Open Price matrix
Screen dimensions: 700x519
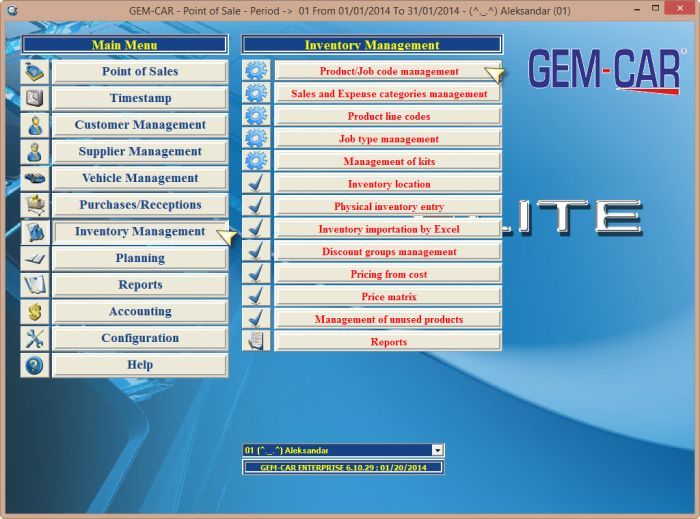[x=388, y=296]
